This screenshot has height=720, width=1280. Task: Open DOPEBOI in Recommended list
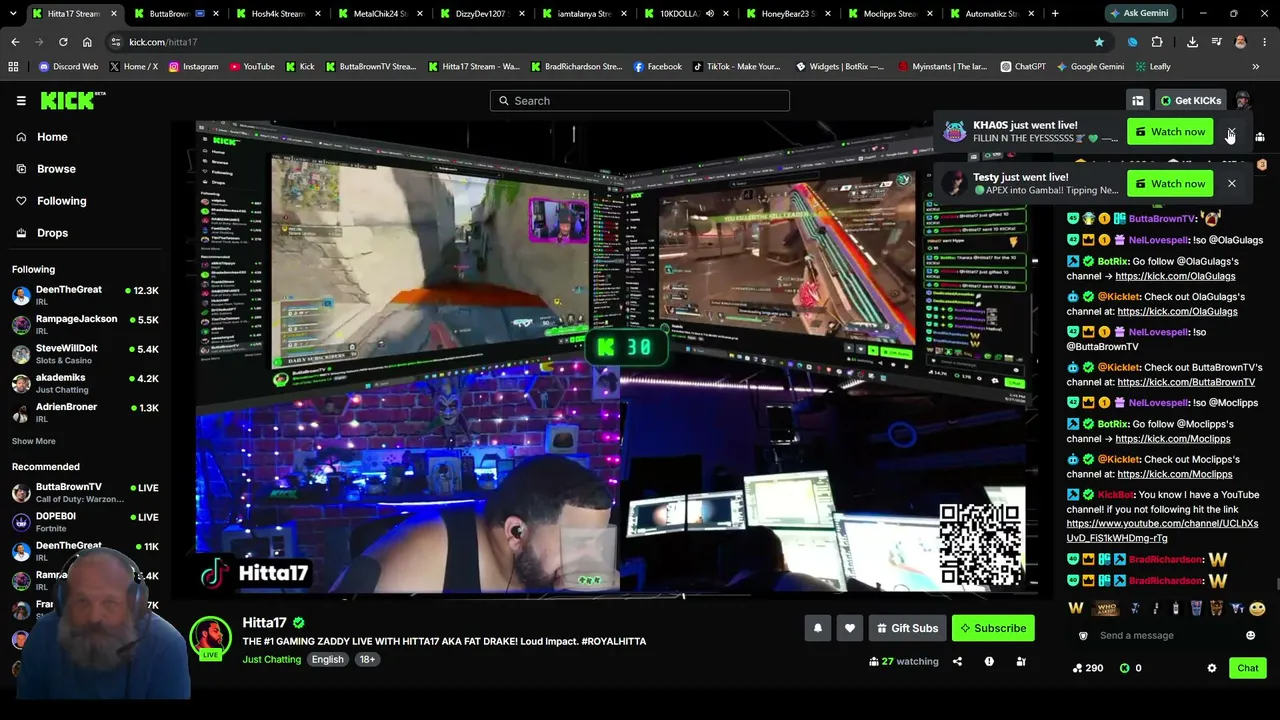85,521
